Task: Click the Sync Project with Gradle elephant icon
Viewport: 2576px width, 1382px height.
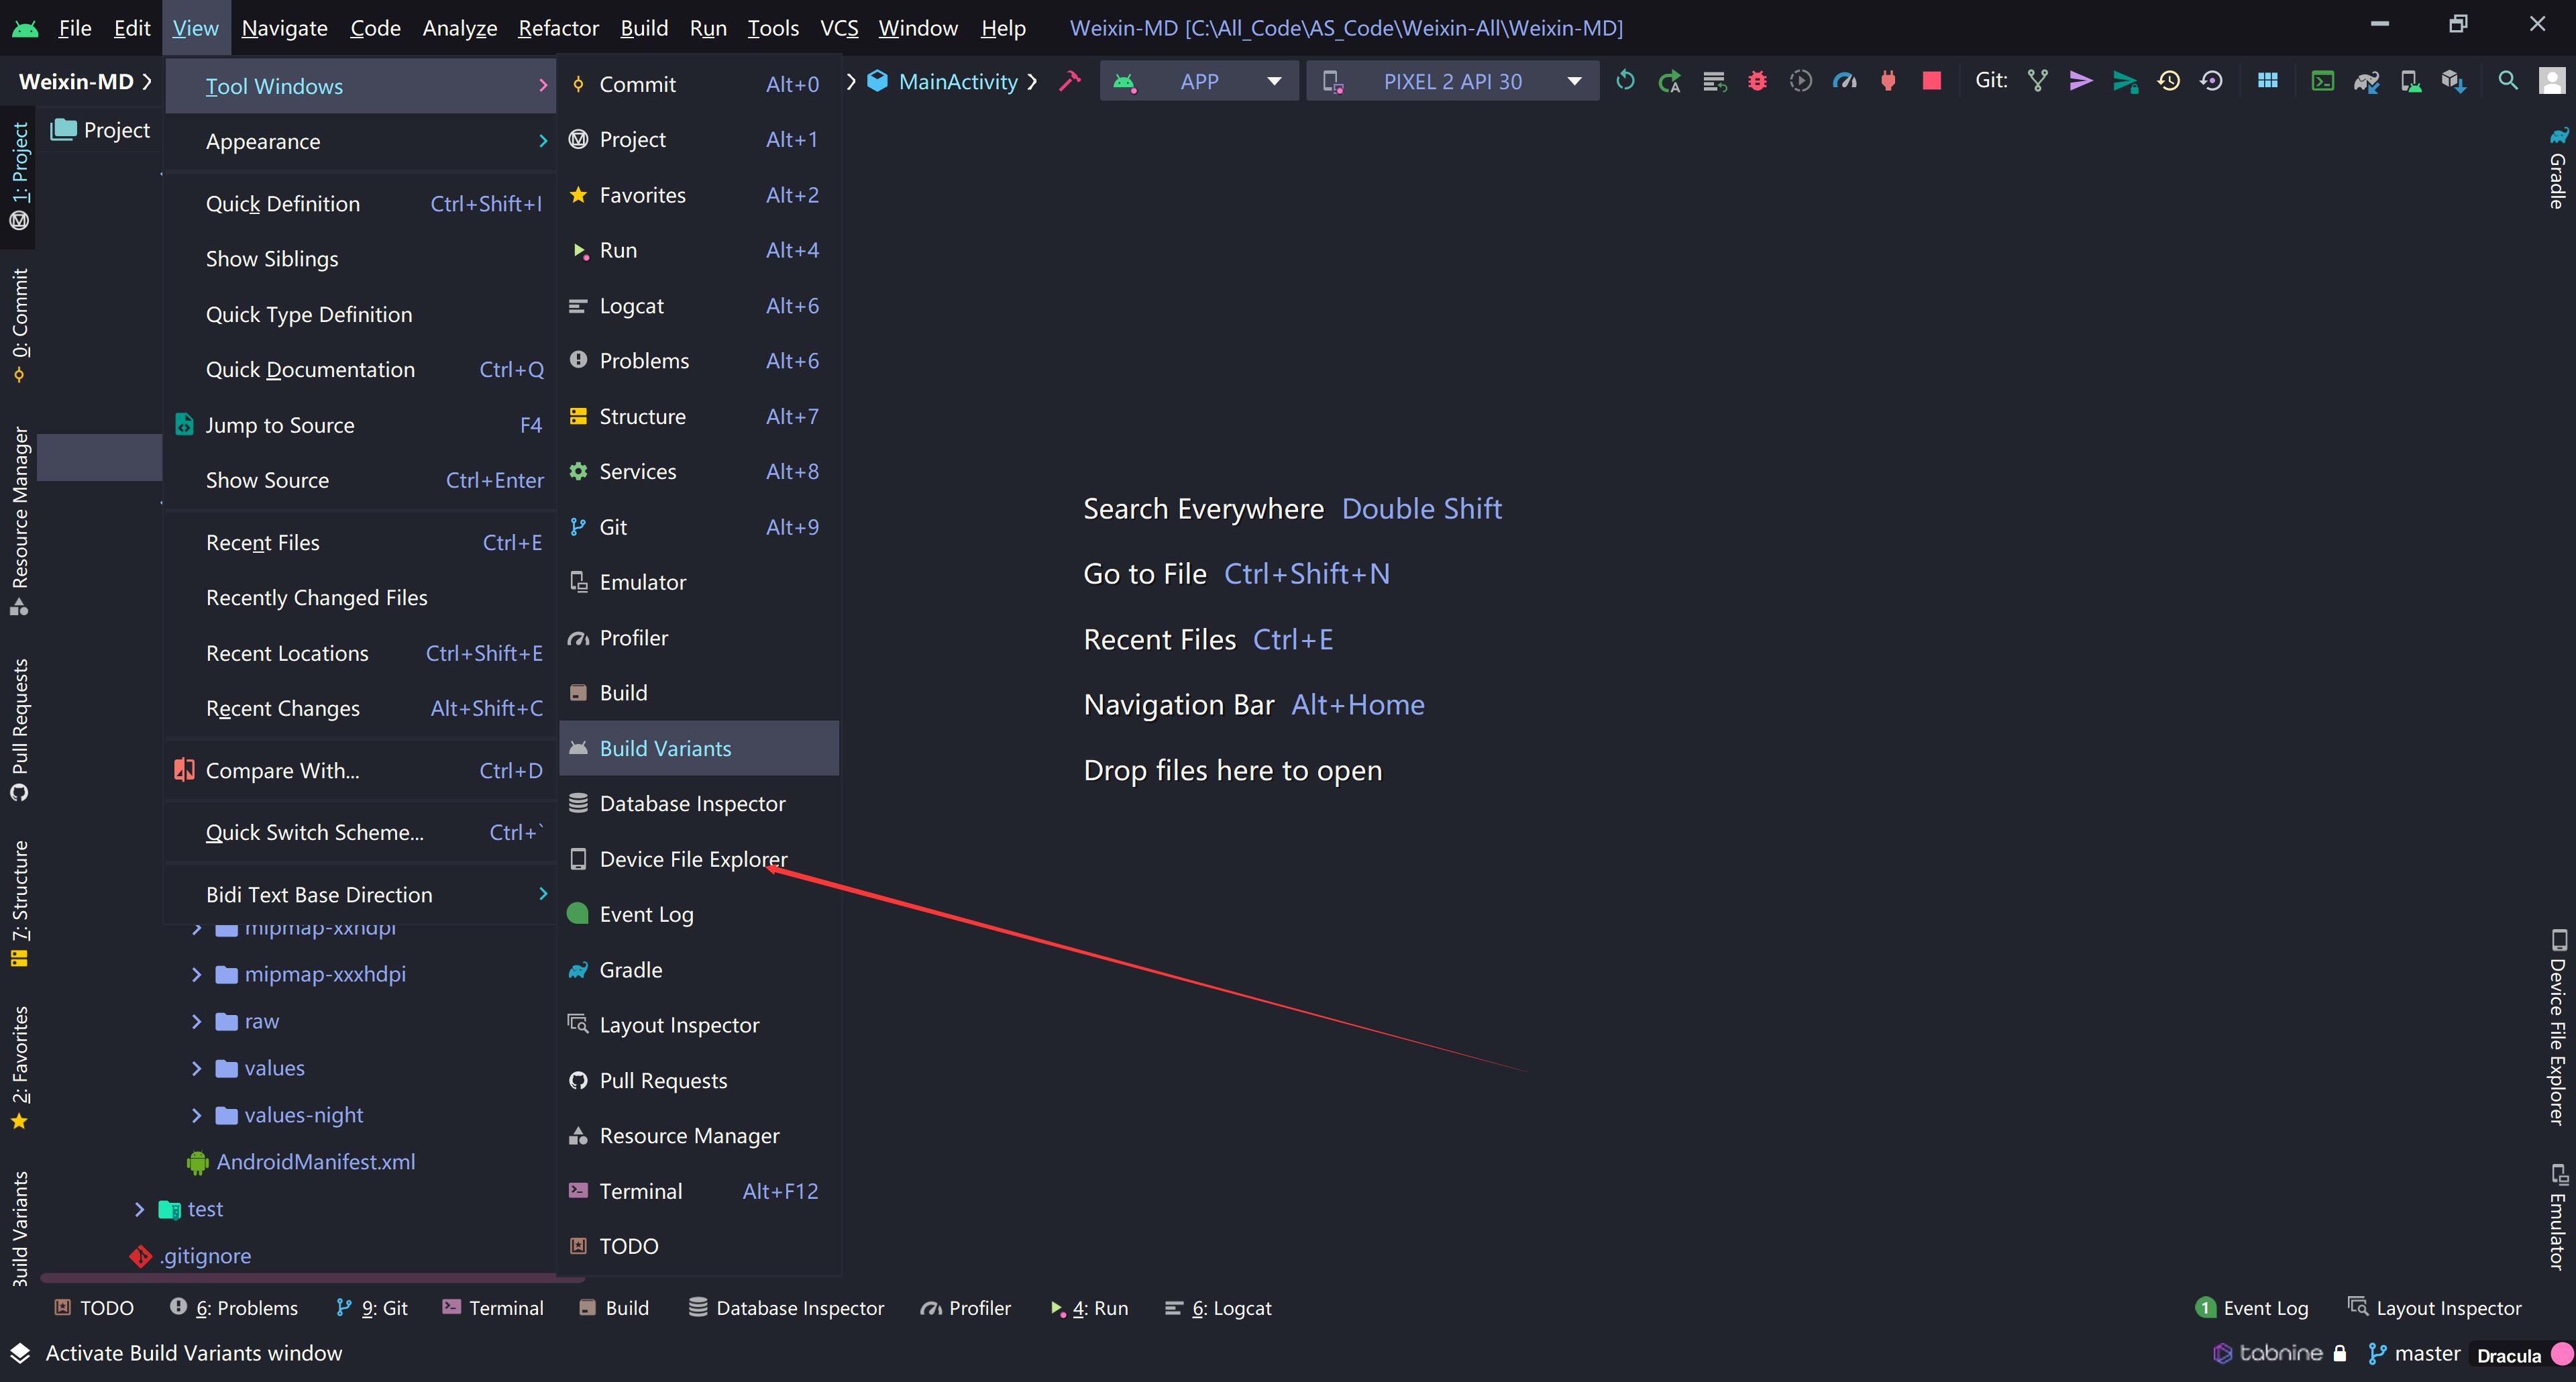Action: [x=2366, y=81]
